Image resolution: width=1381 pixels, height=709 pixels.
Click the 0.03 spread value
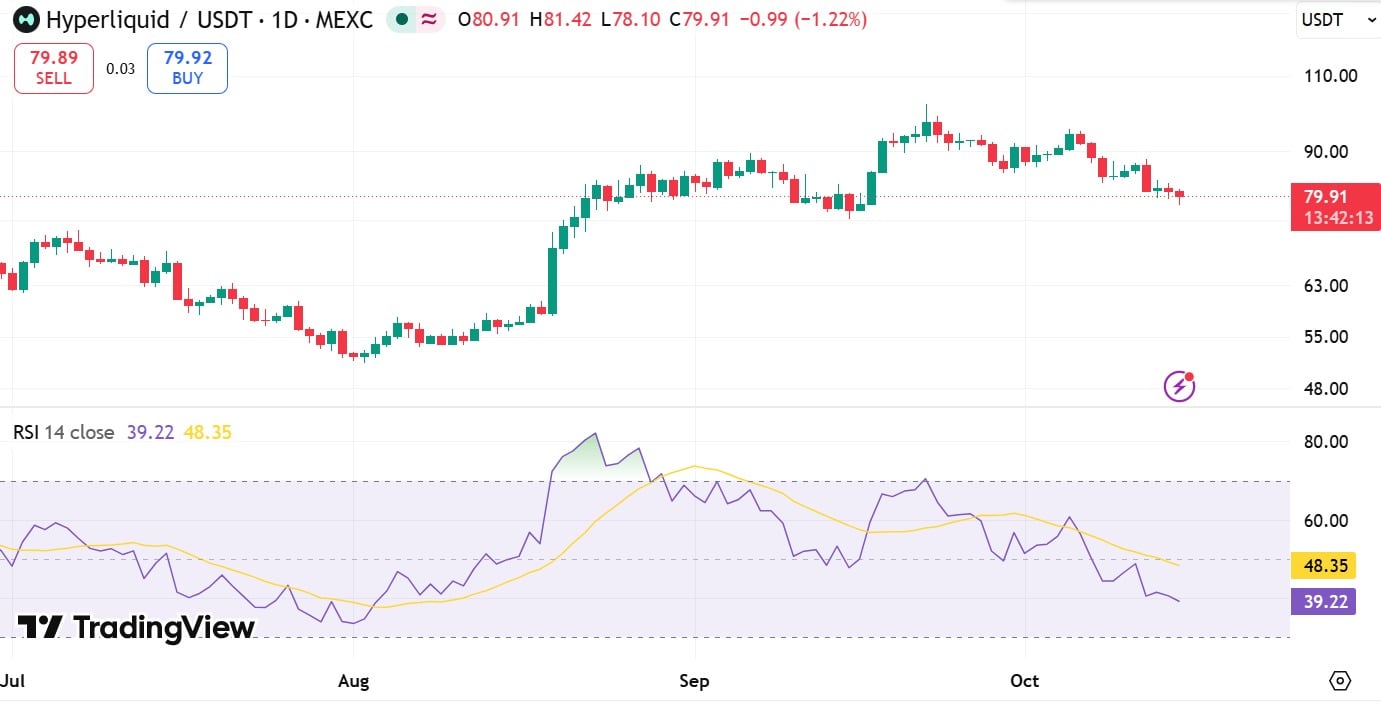[x=120, y=69]
